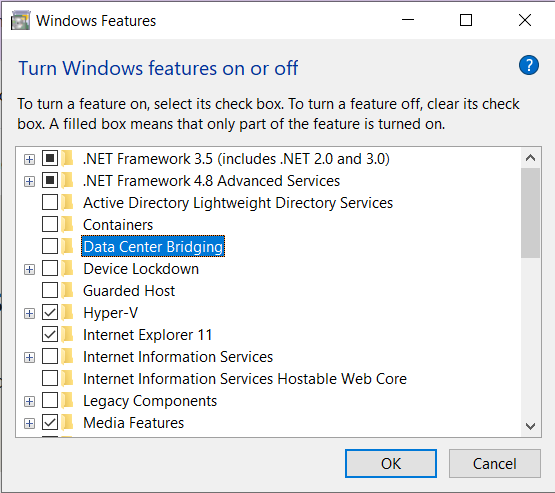Click the folder icon beside Guarded Host
555x493 pixels.
pos(67,291)
